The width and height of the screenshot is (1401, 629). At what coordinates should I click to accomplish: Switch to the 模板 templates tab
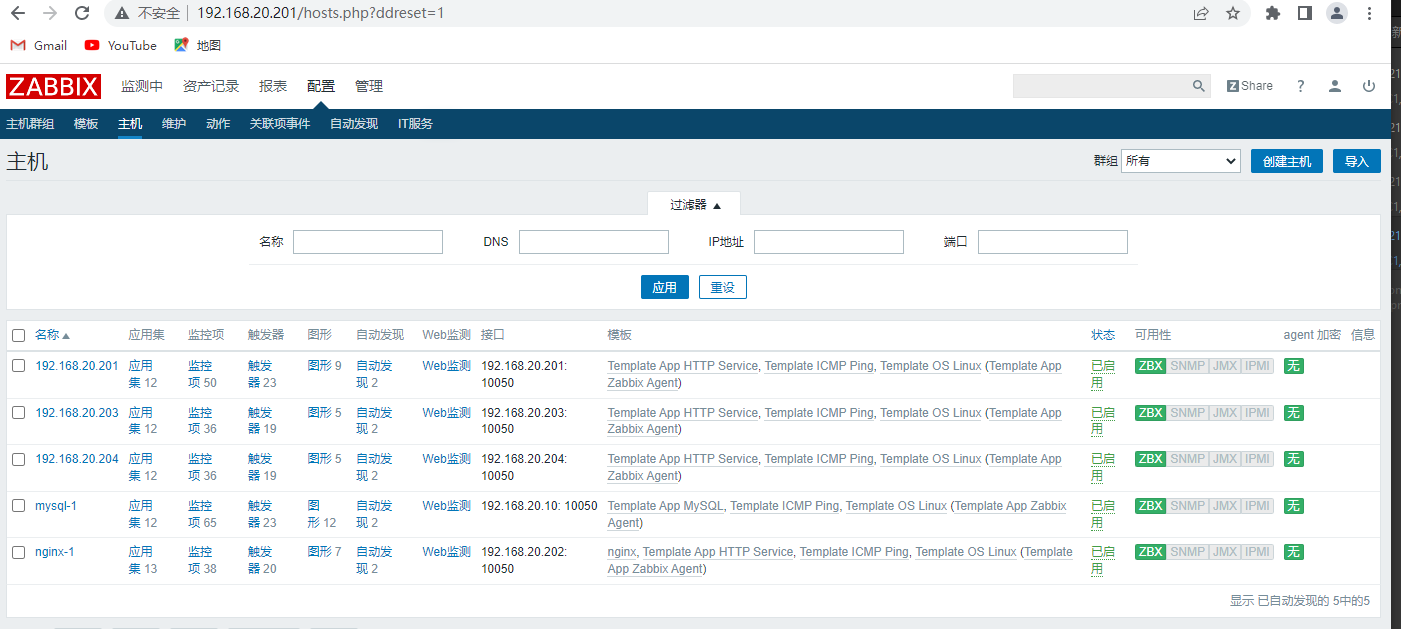pos(86,124)
